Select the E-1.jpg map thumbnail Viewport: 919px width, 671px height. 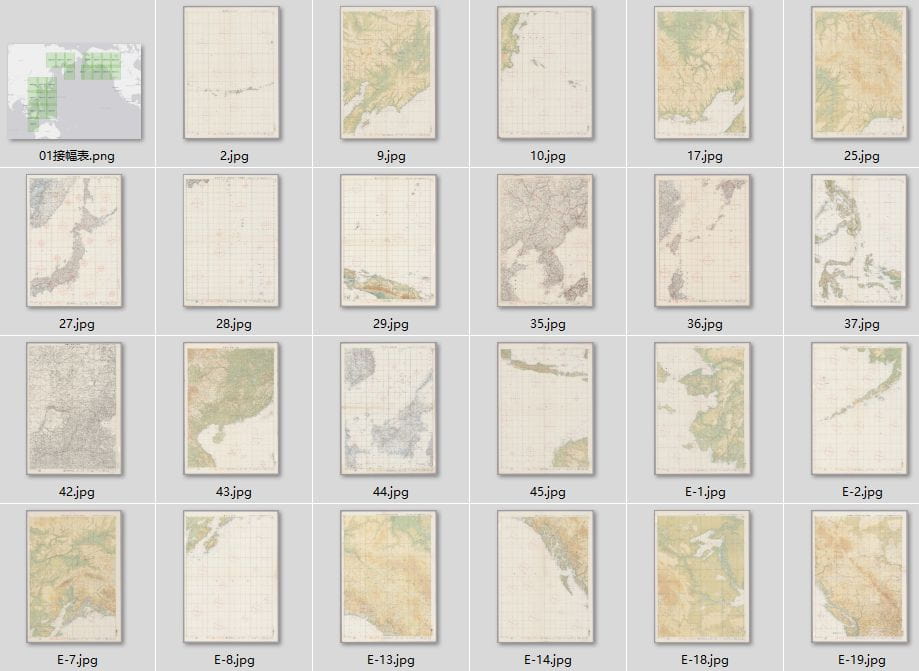coord(703,409)
